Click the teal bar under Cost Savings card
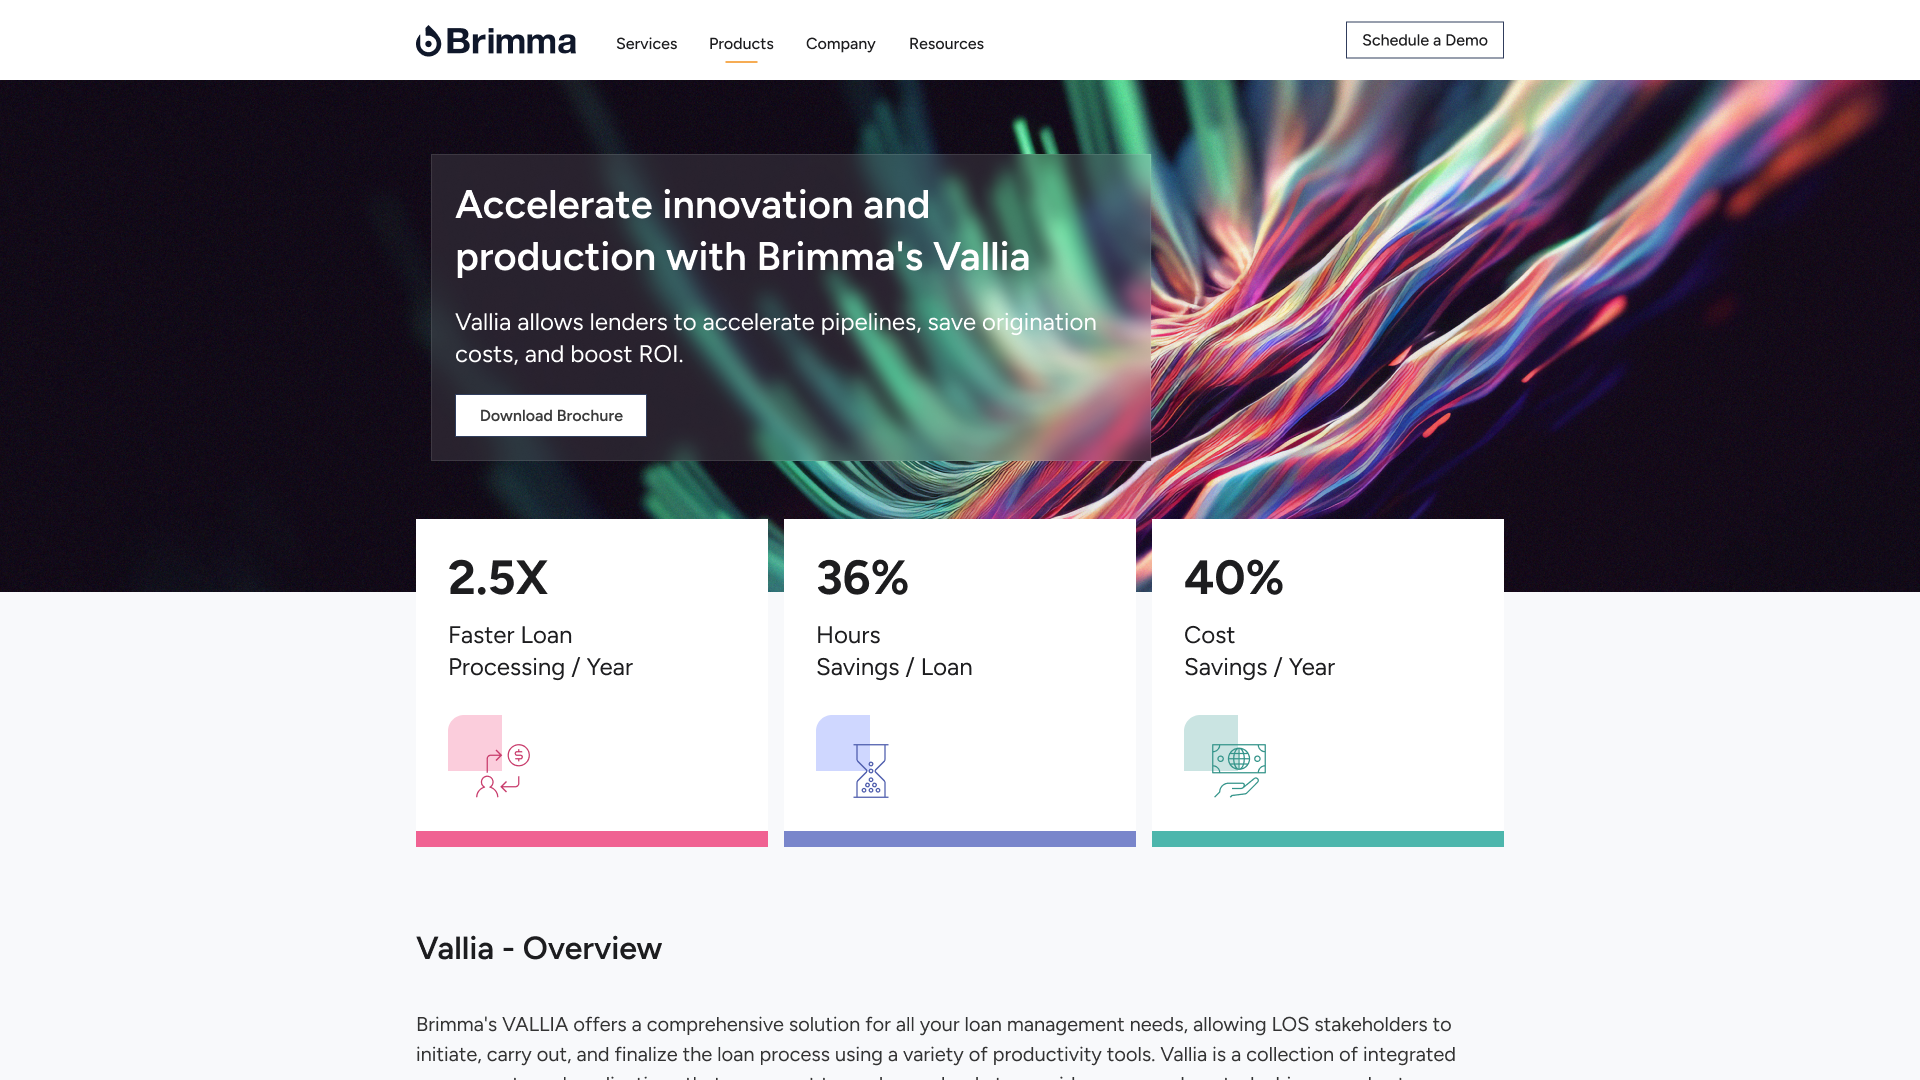 (1328, 839)
